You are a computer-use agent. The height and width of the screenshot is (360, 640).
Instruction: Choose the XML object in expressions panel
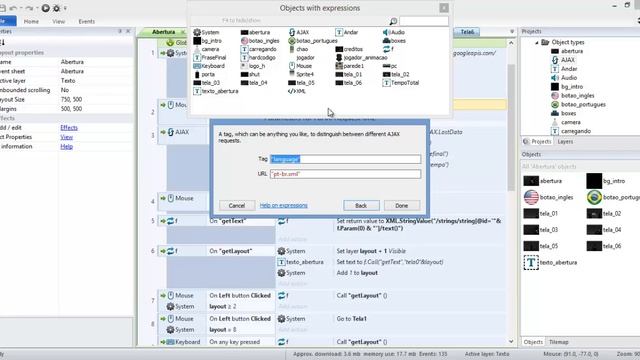[x=297, y=91]
